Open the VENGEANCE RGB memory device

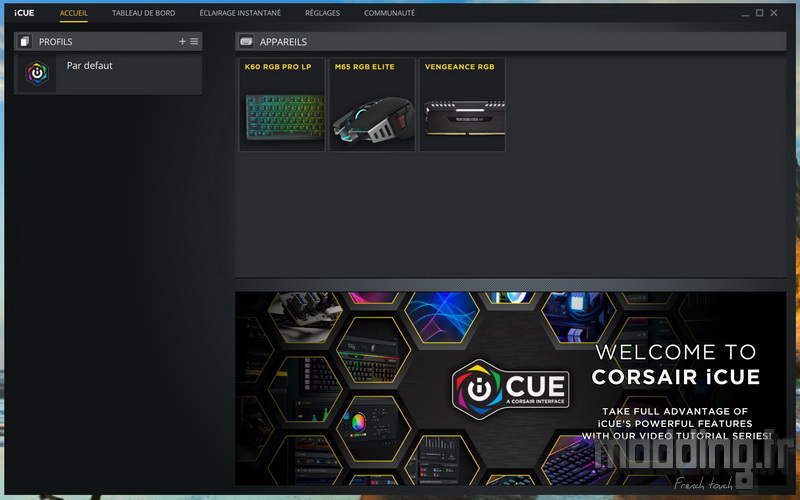tap(462, 105)
